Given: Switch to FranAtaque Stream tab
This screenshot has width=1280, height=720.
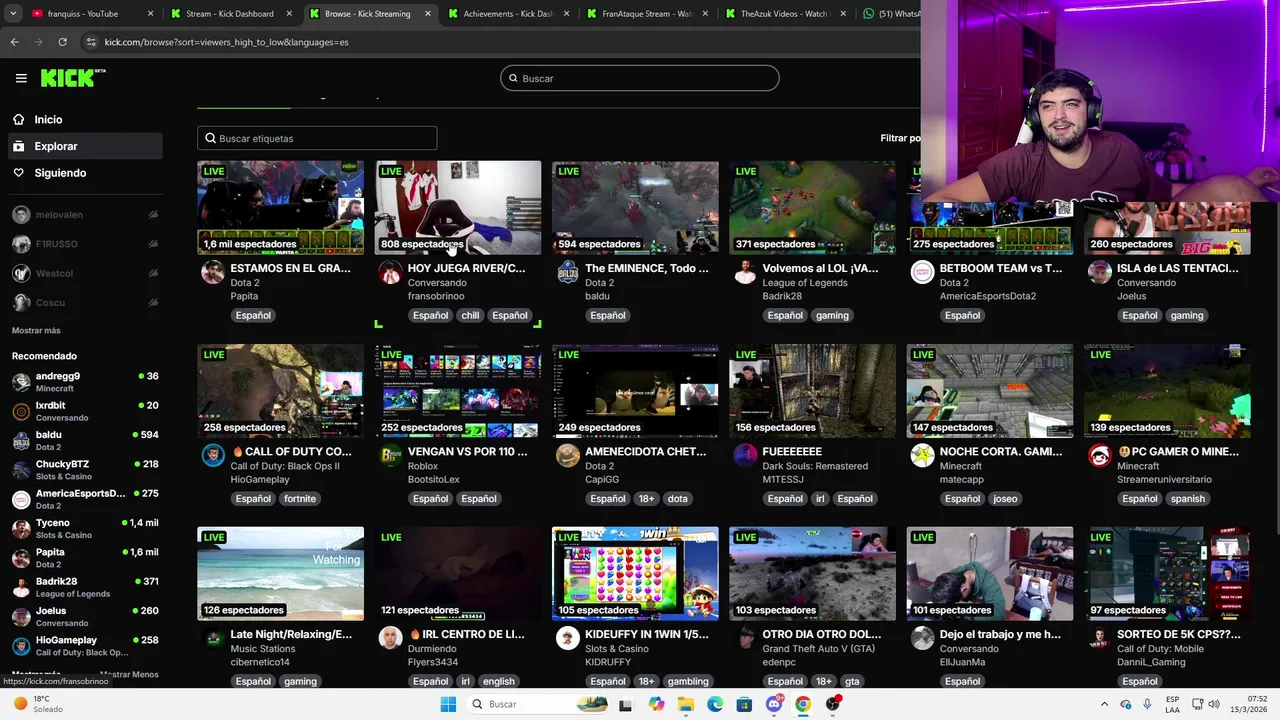Looking at the screenshot, I should click(646, 14).
